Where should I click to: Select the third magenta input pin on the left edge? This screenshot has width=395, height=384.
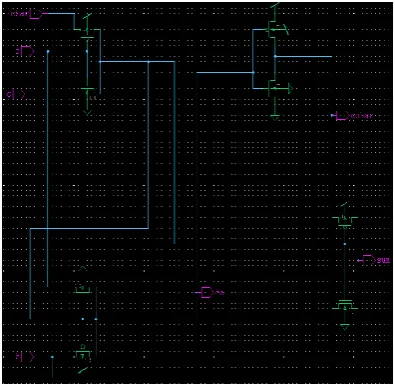click(17, 94)
